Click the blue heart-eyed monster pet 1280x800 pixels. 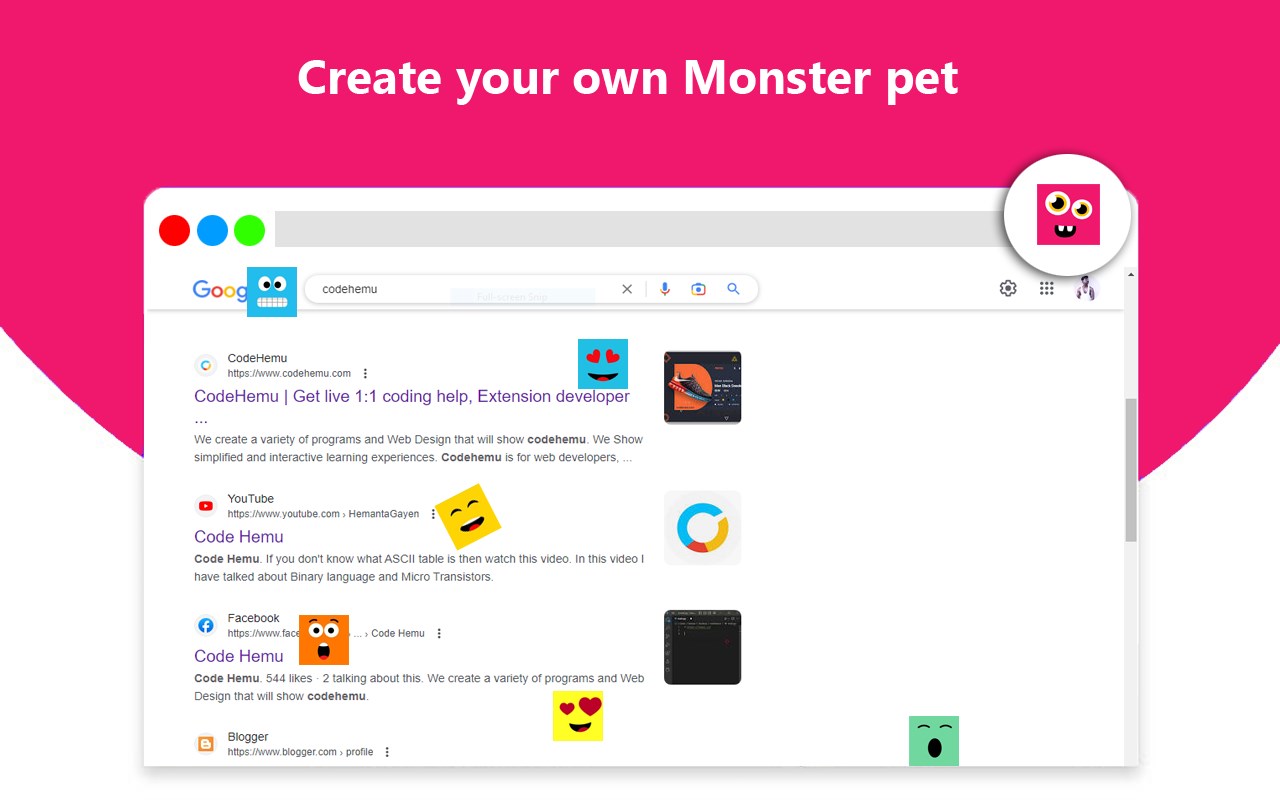point(603,364)
